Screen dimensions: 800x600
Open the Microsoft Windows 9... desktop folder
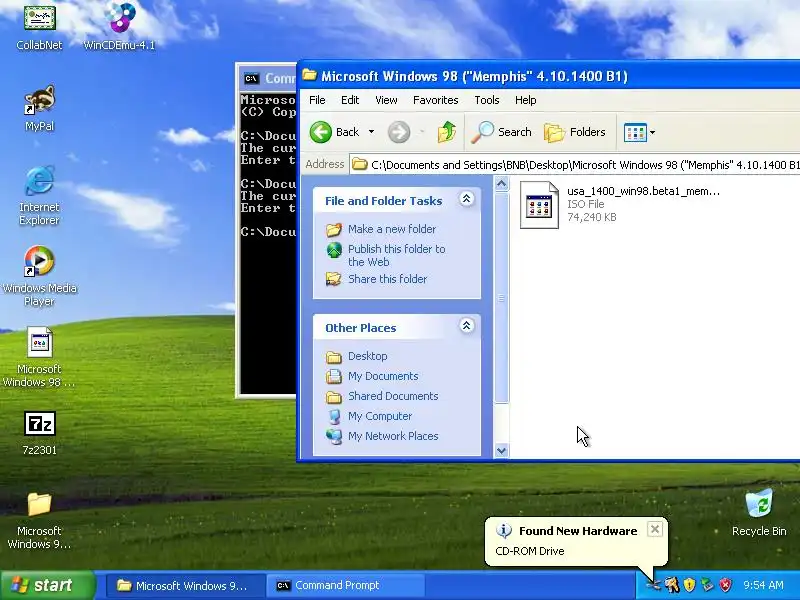click(x=39, y=520)
